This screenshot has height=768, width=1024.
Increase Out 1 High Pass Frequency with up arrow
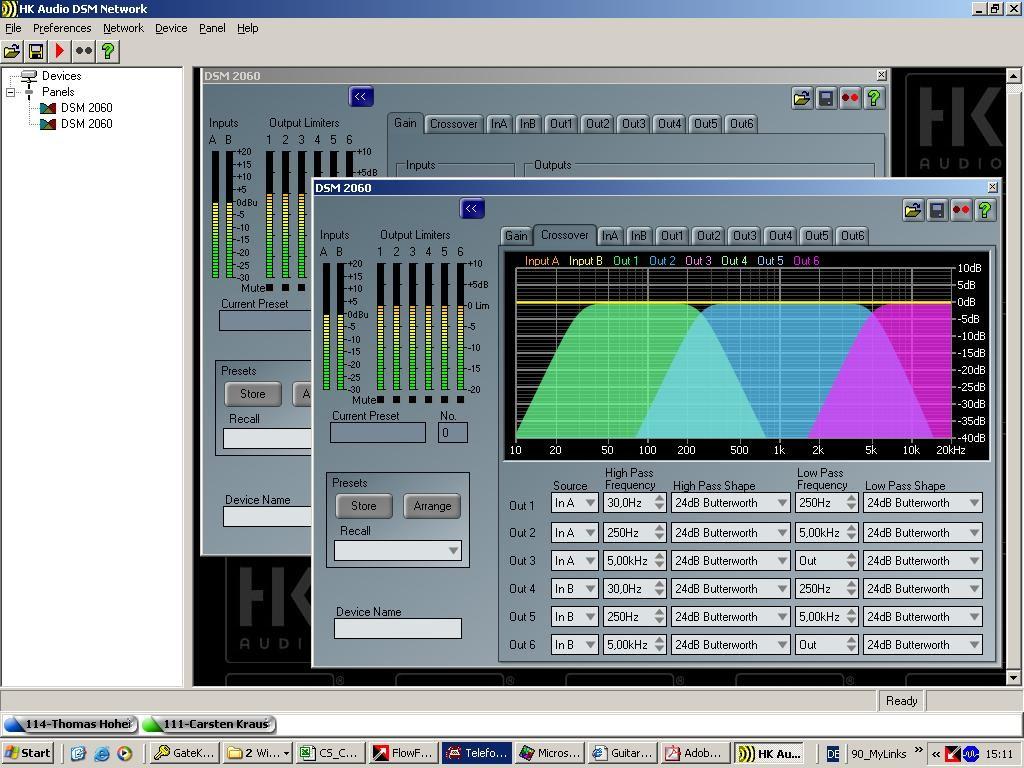coord(659,499)
